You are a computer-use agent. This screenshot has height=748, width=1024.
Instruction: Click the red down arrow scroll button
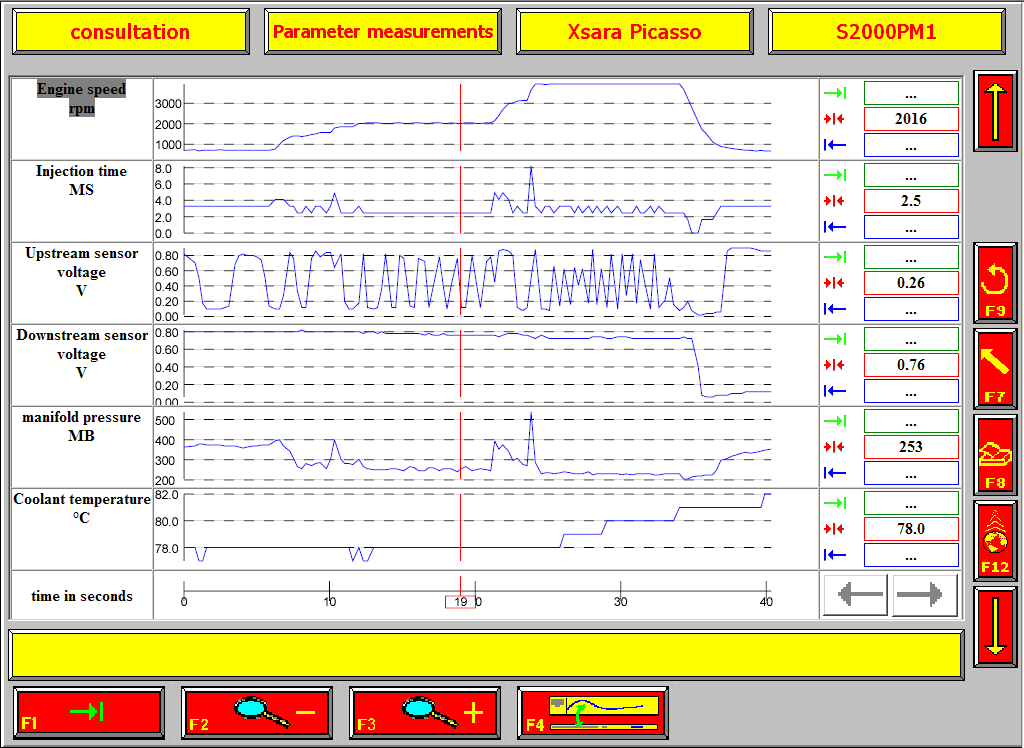pyautogui.click(x=995, y=626)
